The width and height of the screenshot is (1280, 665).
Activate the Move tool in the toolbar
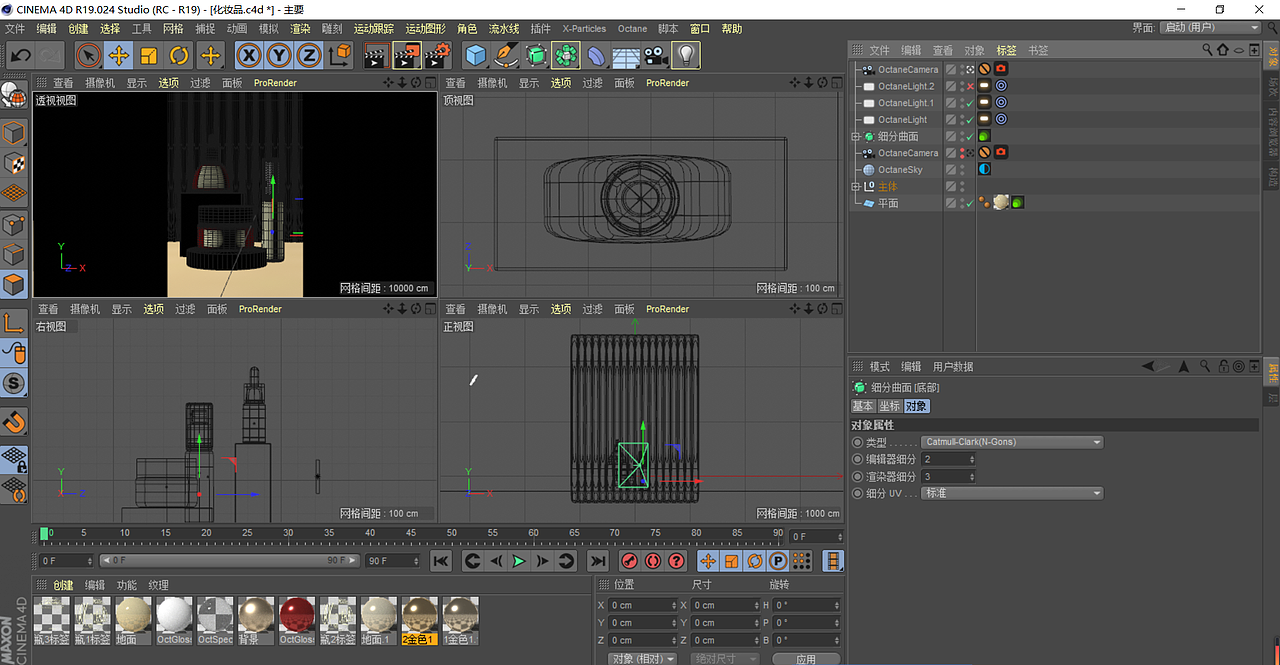[x=119, y=55]
